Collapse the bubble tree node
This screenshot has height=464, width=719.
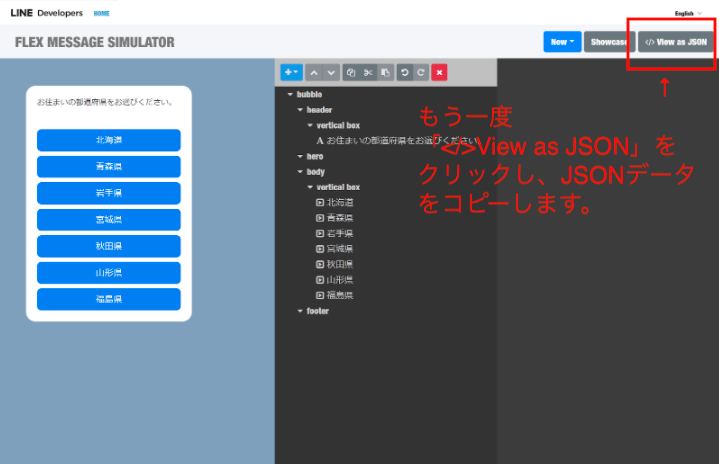[290, 94]
